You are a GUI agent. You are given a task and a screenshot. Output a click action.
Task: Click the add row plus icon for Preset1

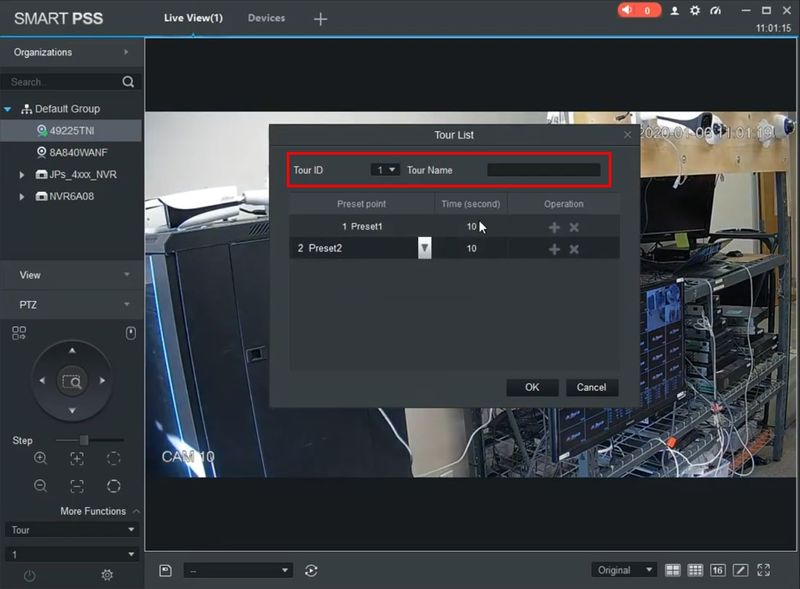554,227
